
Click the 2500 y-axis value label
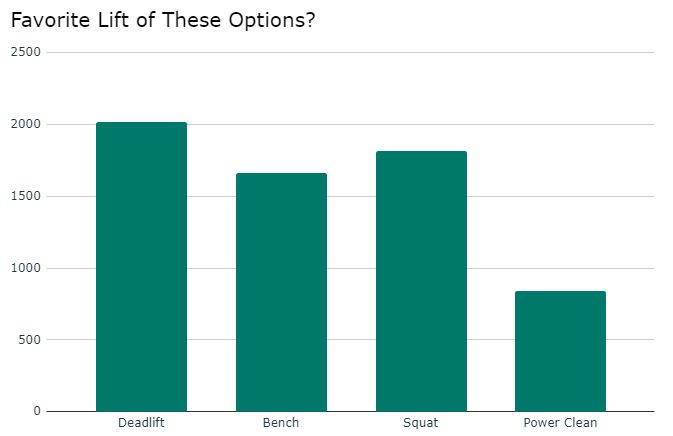tap(25, 52)
